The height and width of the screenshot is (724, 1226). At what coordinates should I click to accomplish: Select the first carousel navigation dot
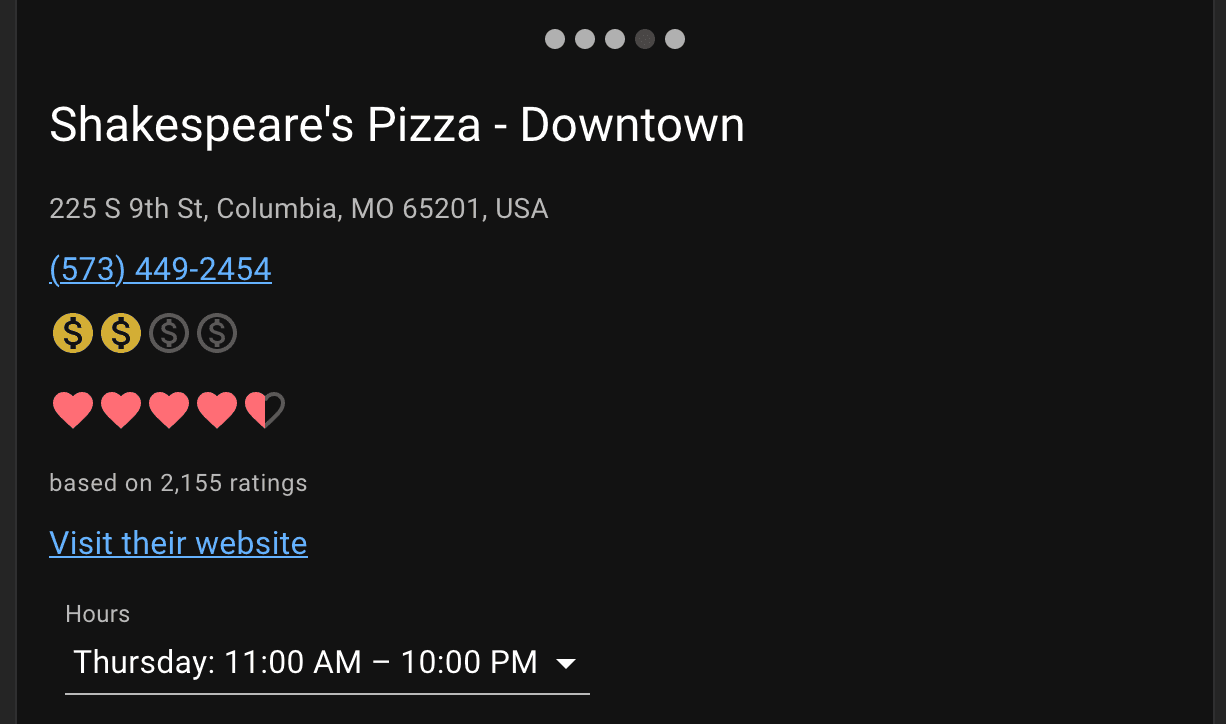555,39
